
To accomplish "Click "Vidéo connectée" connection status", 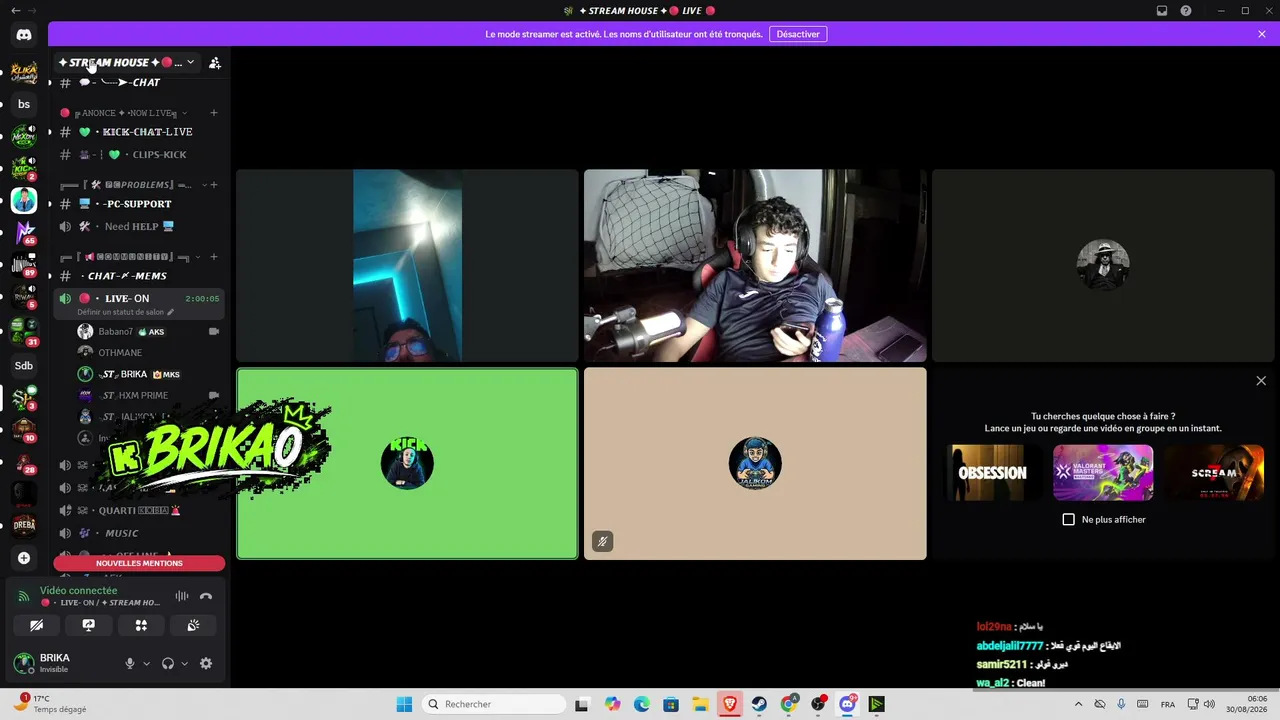I will pos(78,591).
